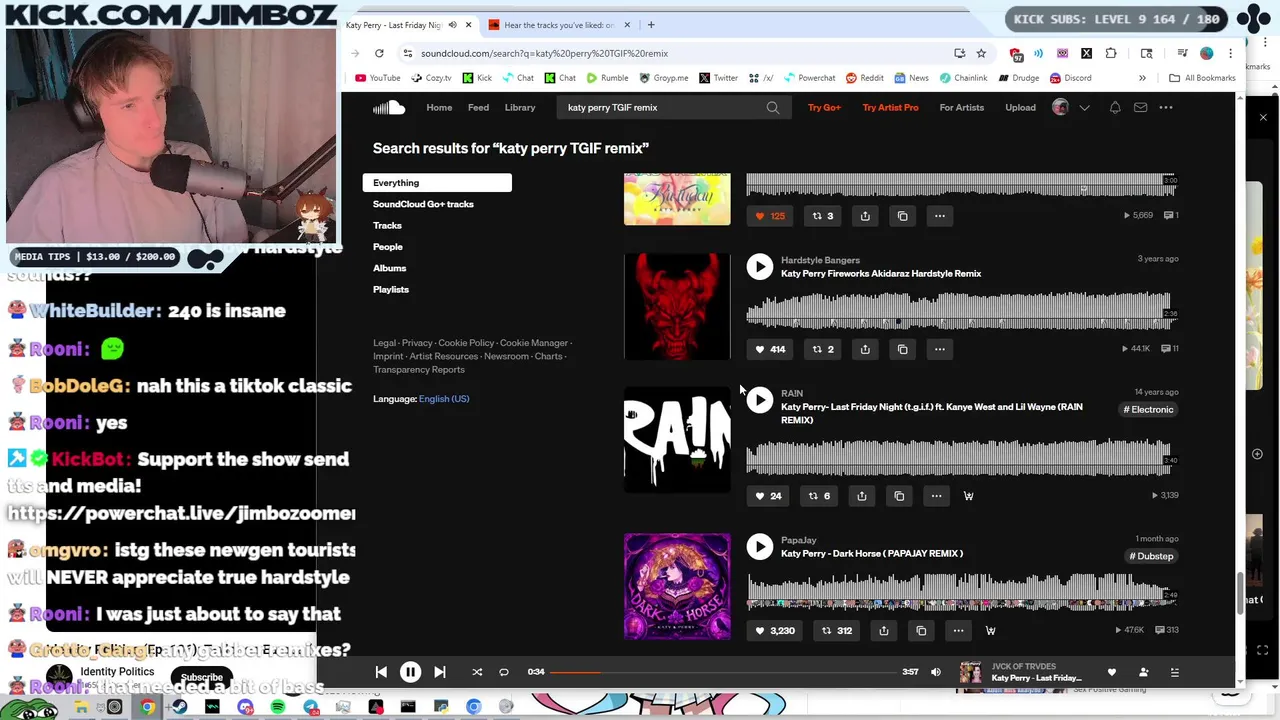The height and width of the screenshot is (720, 1280).
Task: Filter results by People
Action: click(388, 247)
